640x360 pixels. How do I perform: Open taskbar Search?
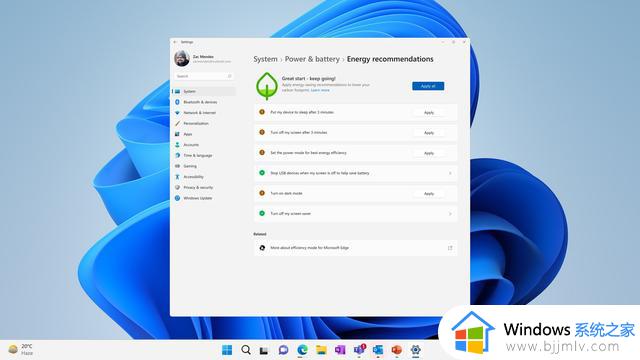point(246,350)
